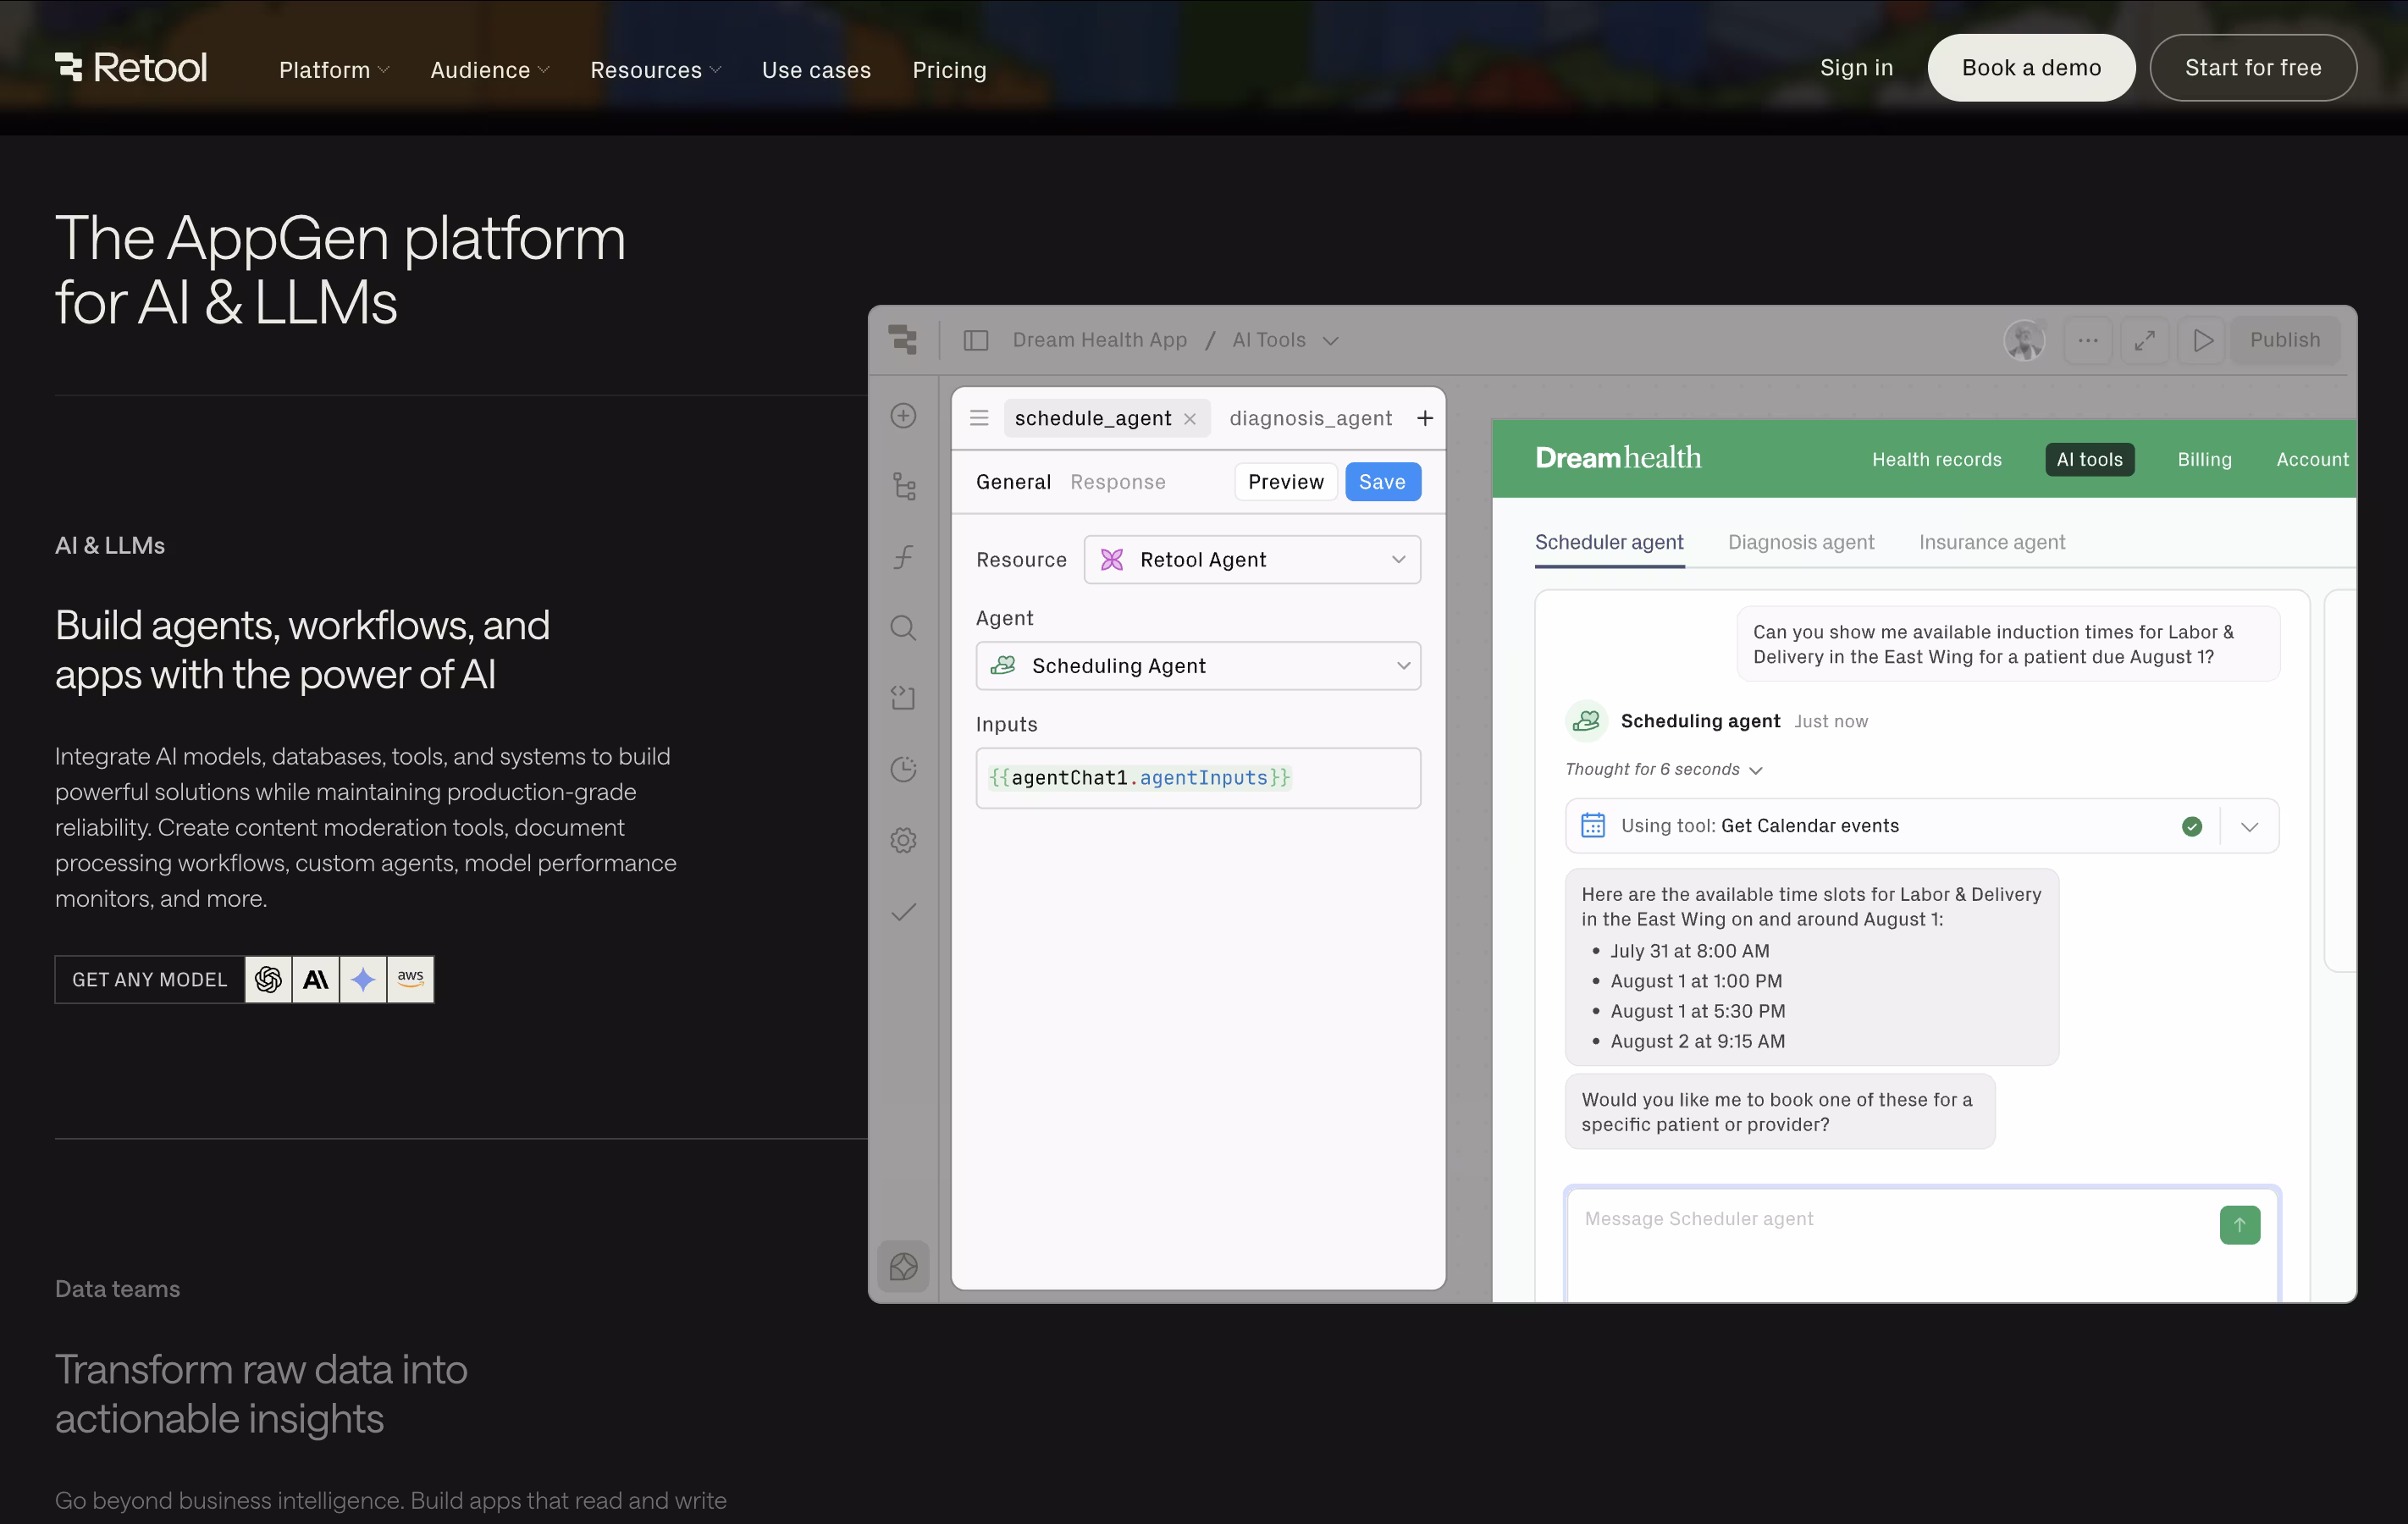Click the Book a demo button

click(x=2030, y=68)
